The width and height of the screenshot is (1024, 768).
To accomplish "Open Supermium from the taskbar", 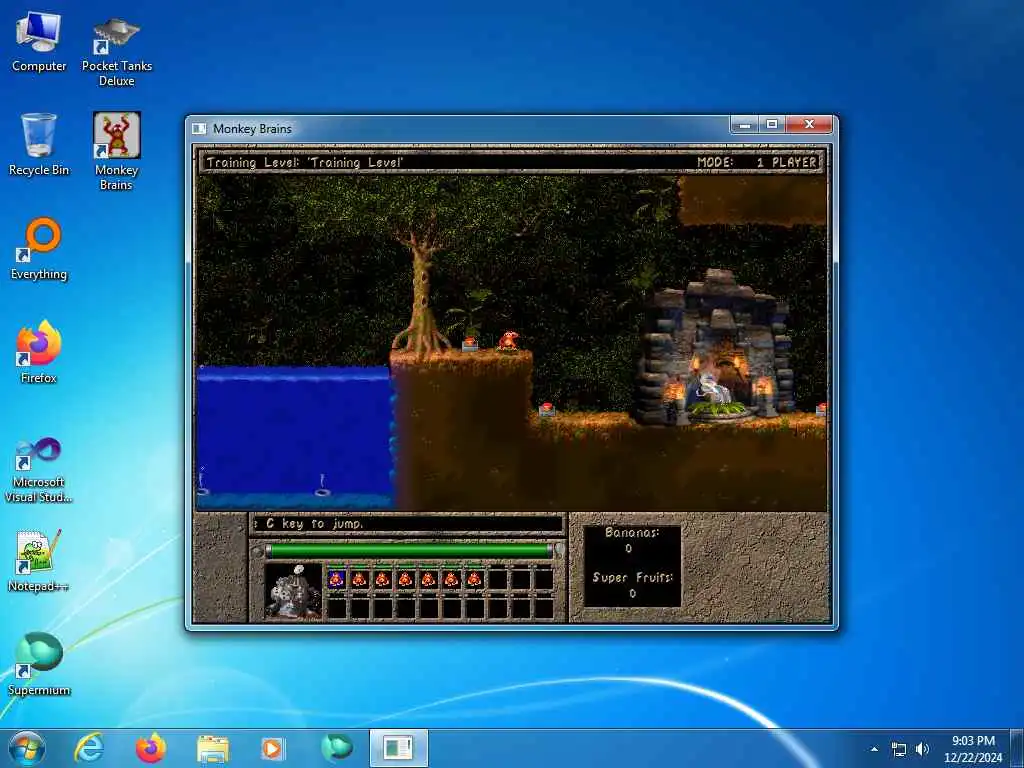I will 336,748.
